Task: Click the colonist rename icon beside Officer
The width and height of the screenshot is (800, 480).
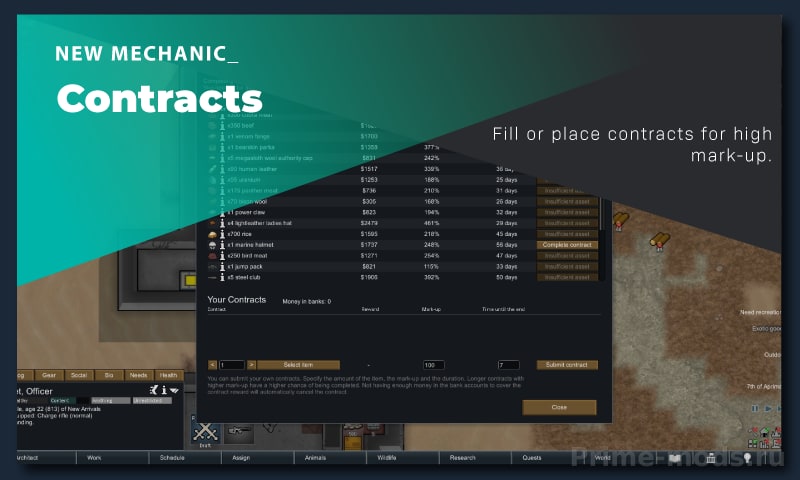Action: click(154, 390)
